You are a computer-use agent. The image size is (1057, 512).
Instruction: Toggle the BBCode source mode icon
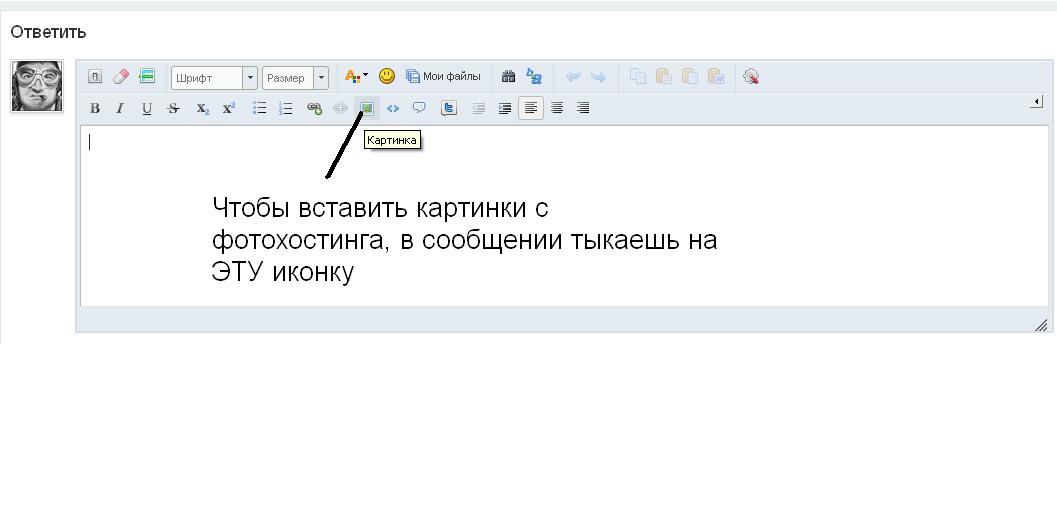pos(95,77)
